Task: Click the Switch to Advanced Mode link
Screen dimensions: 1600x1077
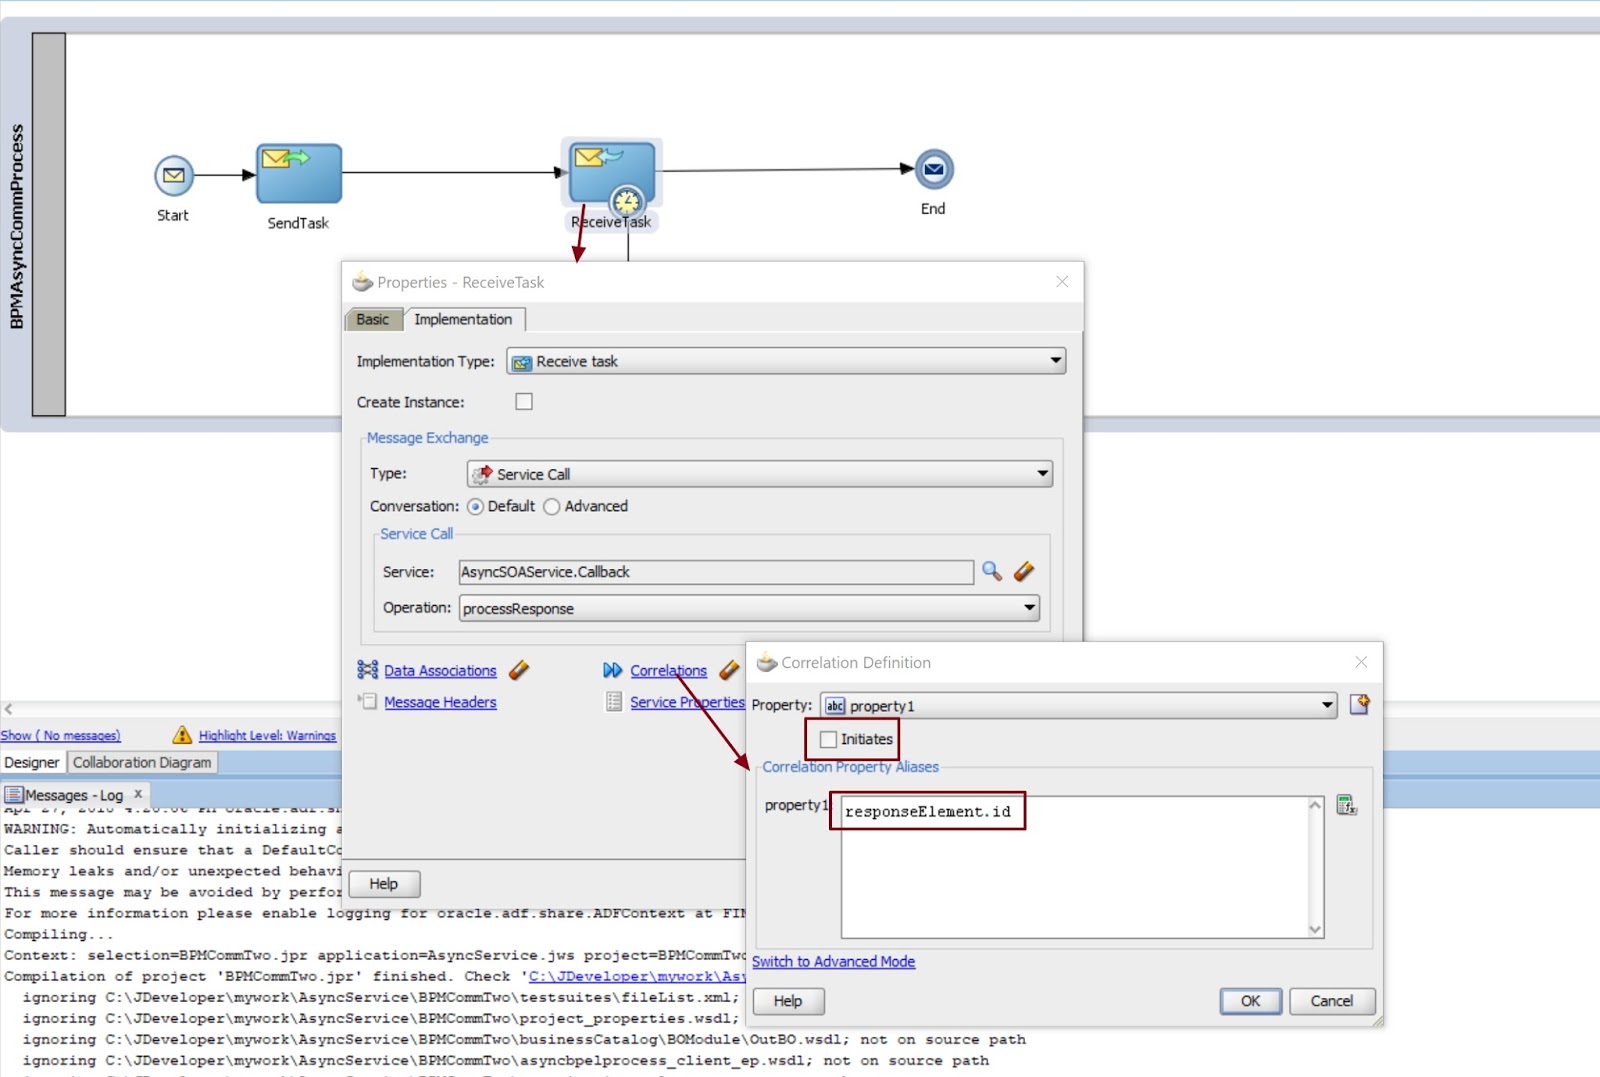Action: coord(833,961)
